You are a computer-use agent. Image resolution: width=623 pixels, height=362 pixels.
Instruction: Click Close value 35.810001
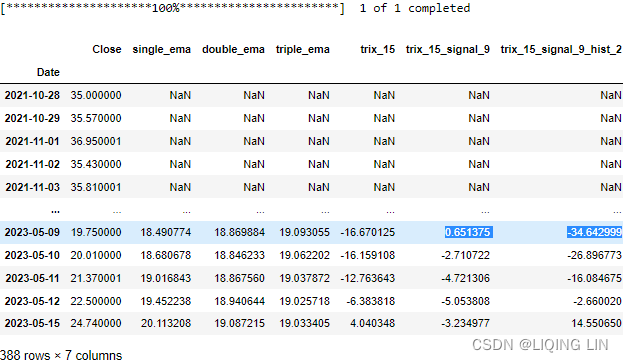tap(96, 188)
